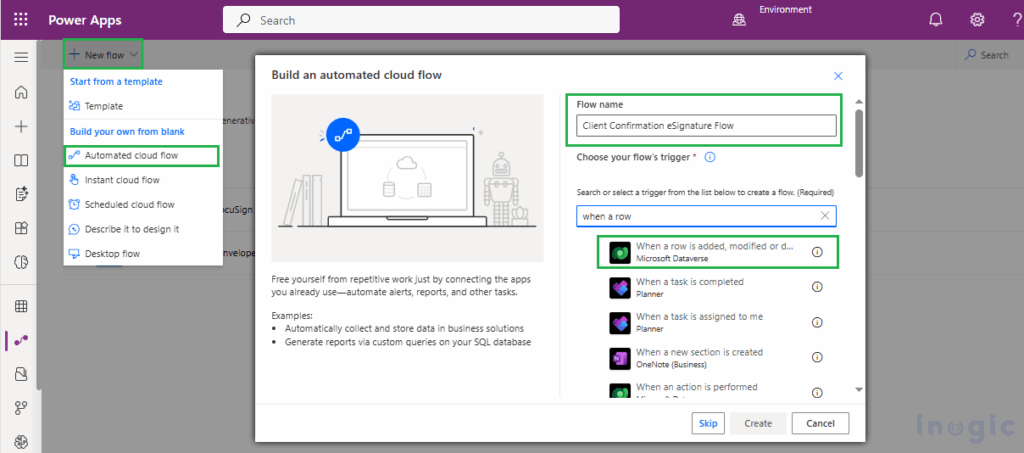Click the help question mark icon
The height and width of the screenshot is (453, 1024).
pyautogui.click(x=1013, y=19)
